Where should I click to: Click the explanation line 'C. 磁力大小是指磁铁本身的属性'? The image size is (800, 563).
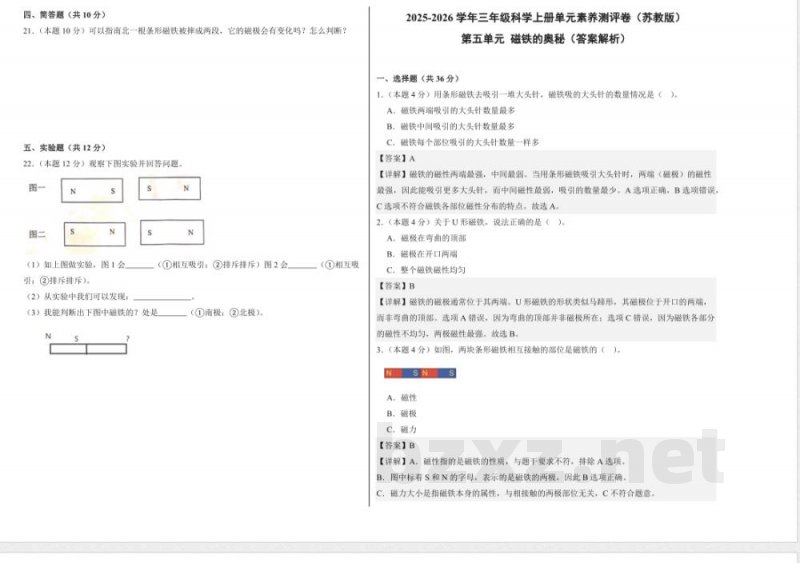tap(516, 493)
